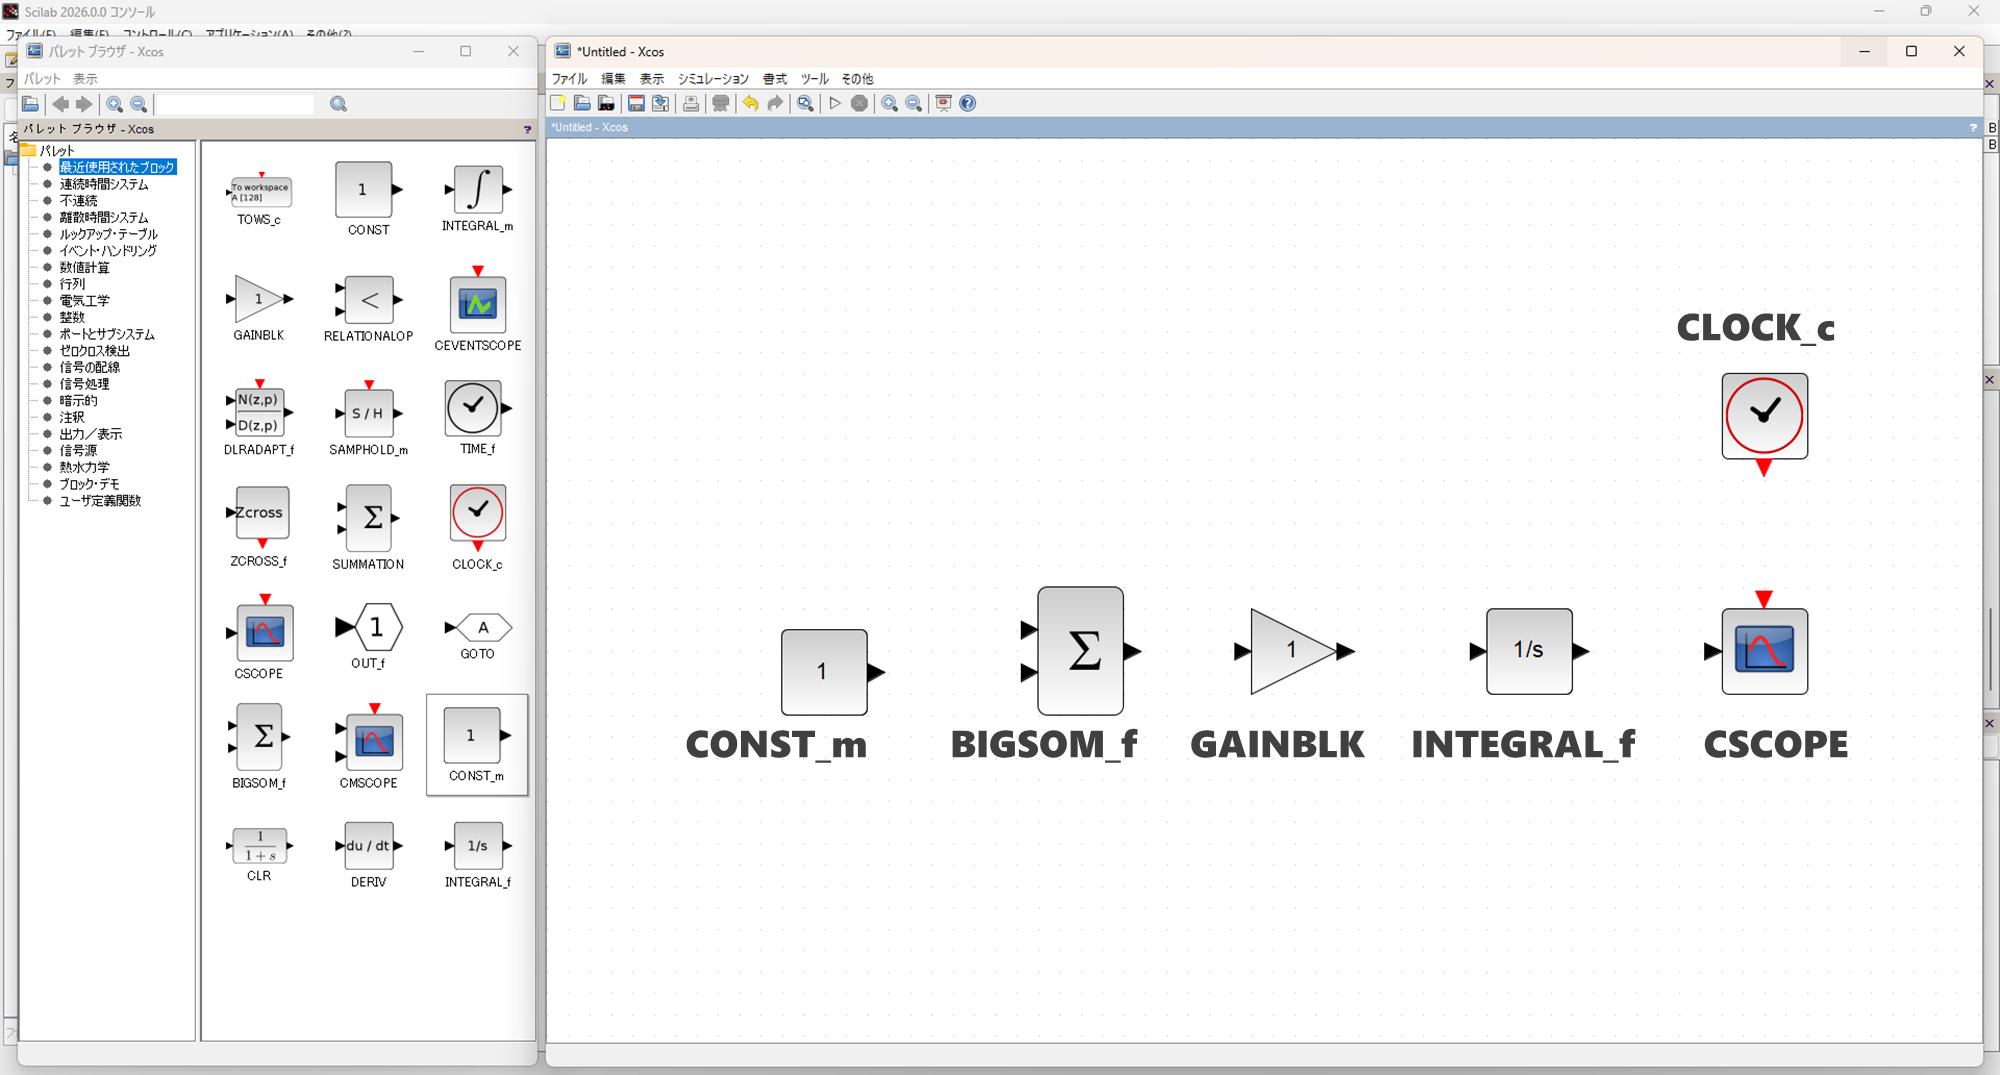
Task: Open the 出力／表示 palette category
Action: point(90,434)
